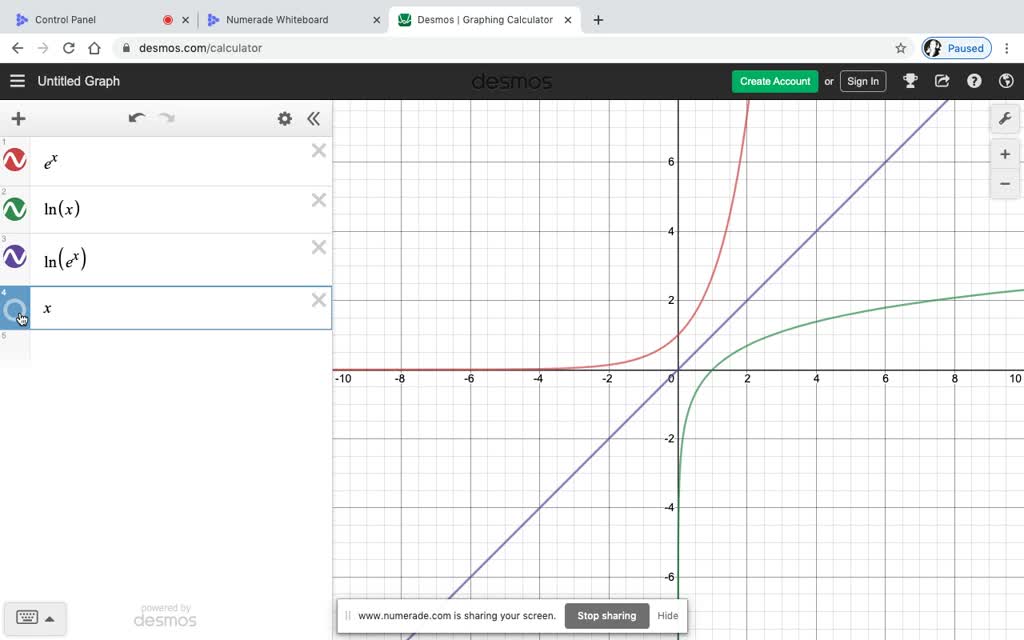Screen dimensions: 1024x640
Task: Share the graph
Action: [942, 81]
